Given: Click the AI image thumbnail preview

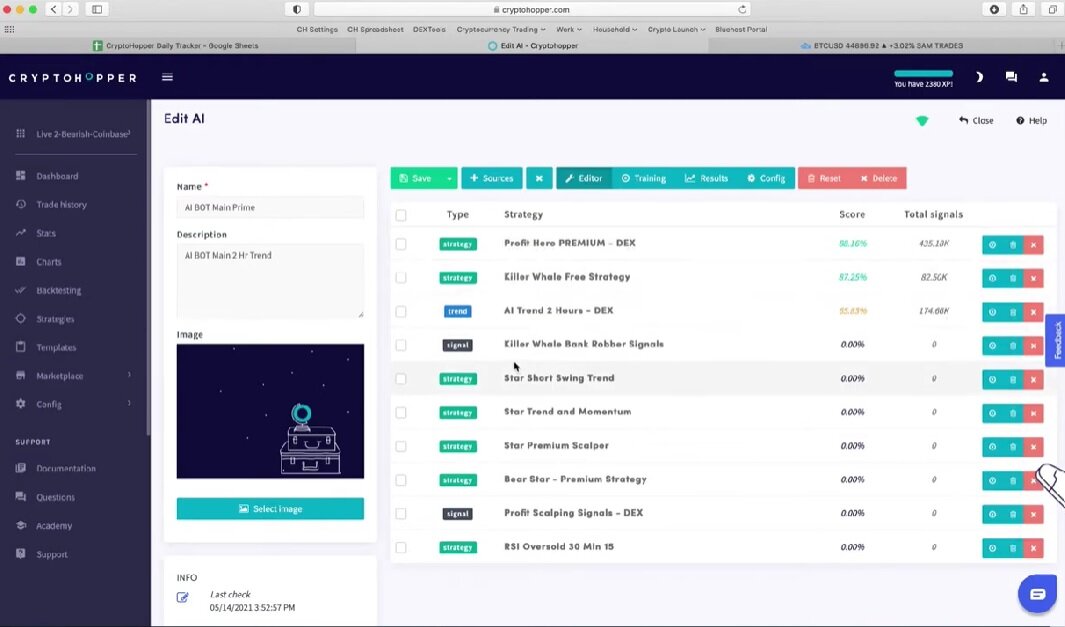Looking at the screenshot, I should [x=270, y=411].
